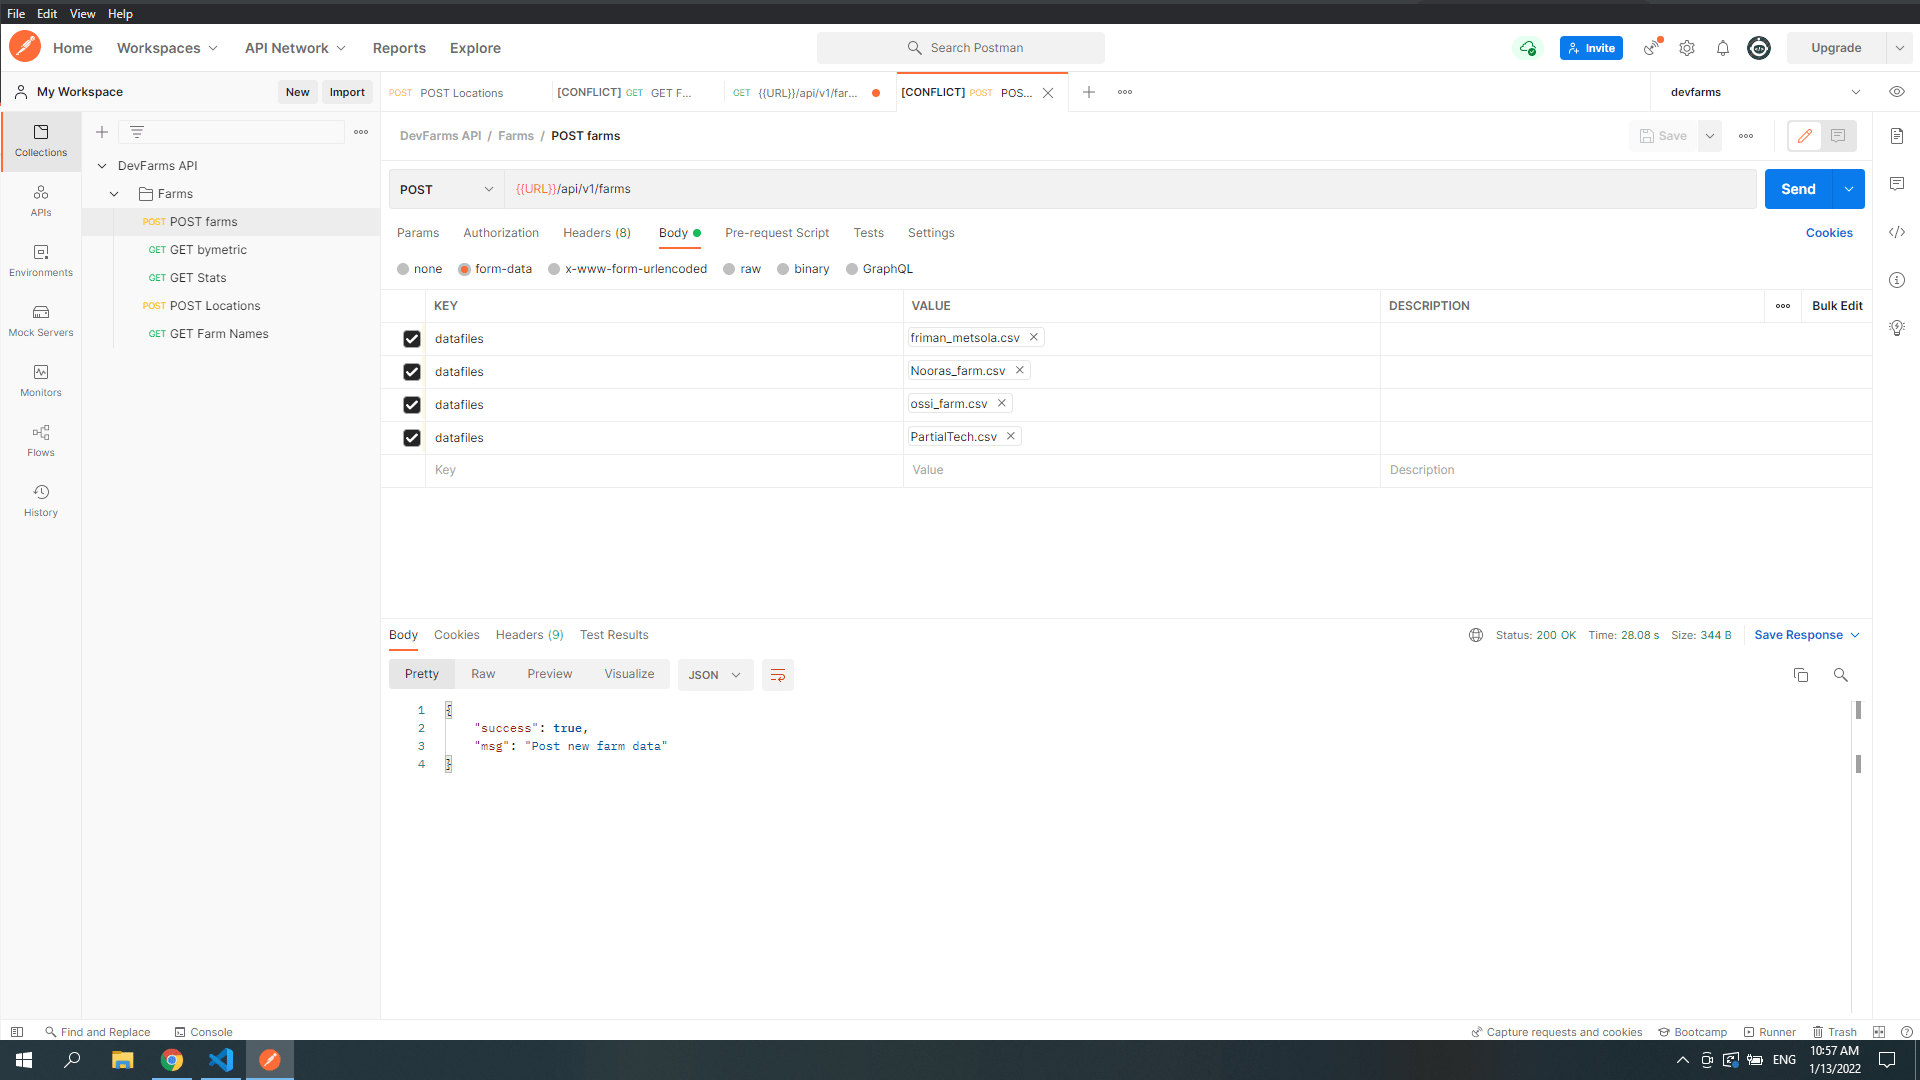Open Bulk Edit for the form-data fields
The width and height of the screenshot is (1920, 1080).
(1837, 305)
